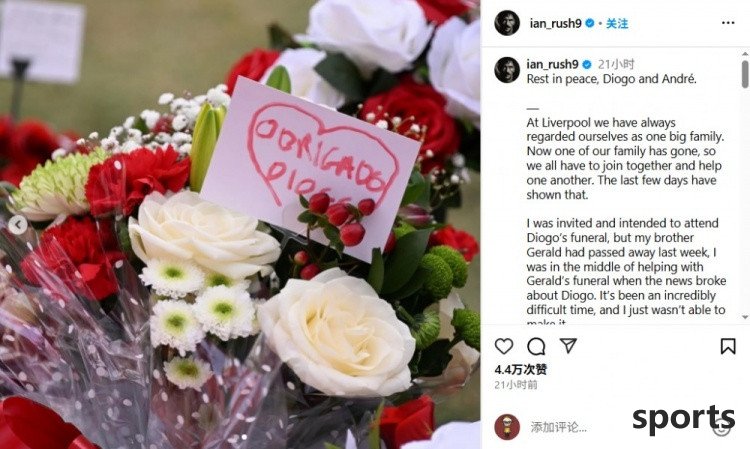Open the three-dot more options menu
Screen dimensions: 750x449
pyautogui.click(x=728, y=23)
